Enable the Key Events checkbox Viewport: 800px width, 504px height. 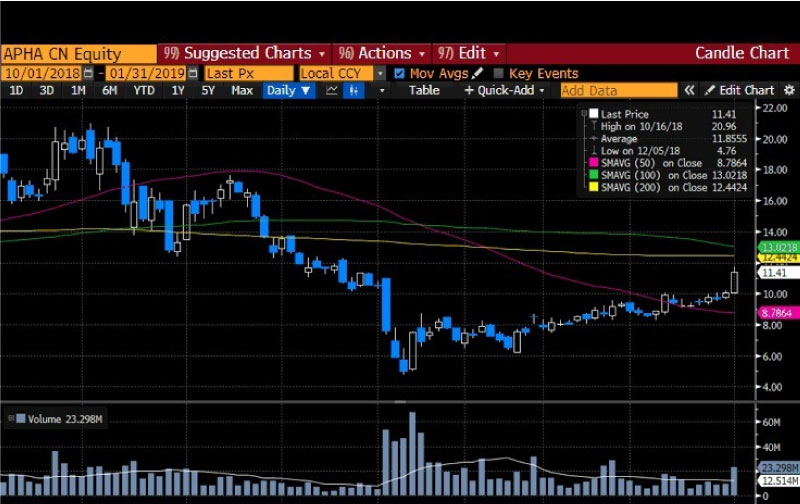click(498, 73)
